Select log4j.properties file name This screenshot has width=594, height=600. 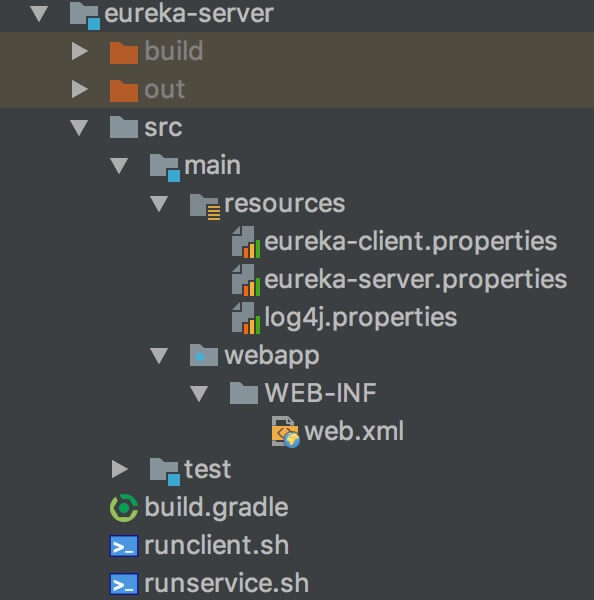(x=361, y=318)
